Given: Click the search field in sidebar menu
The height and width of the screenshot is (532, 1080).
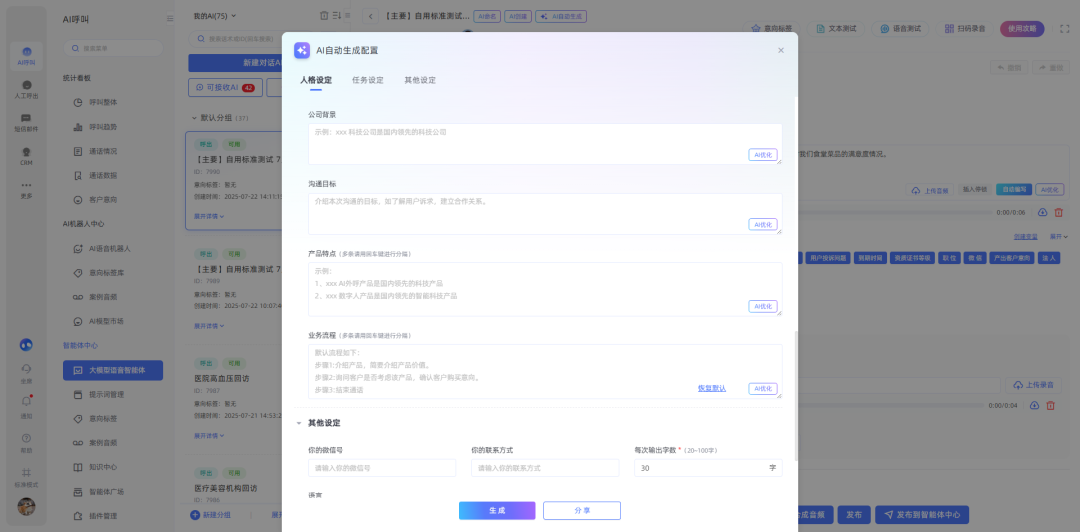Looking at the screenshot, I should [x=113, y=48].
